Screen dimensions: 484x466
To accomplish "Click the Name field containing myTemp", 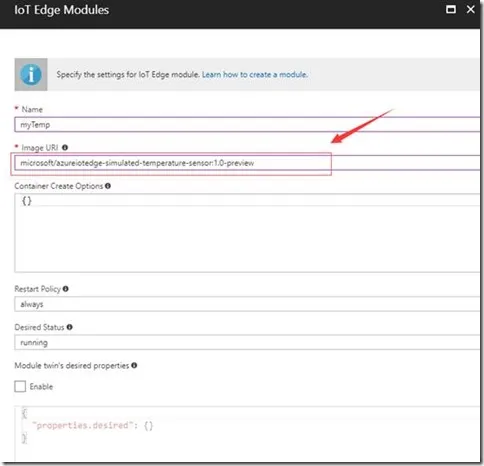I will [247, 125].
